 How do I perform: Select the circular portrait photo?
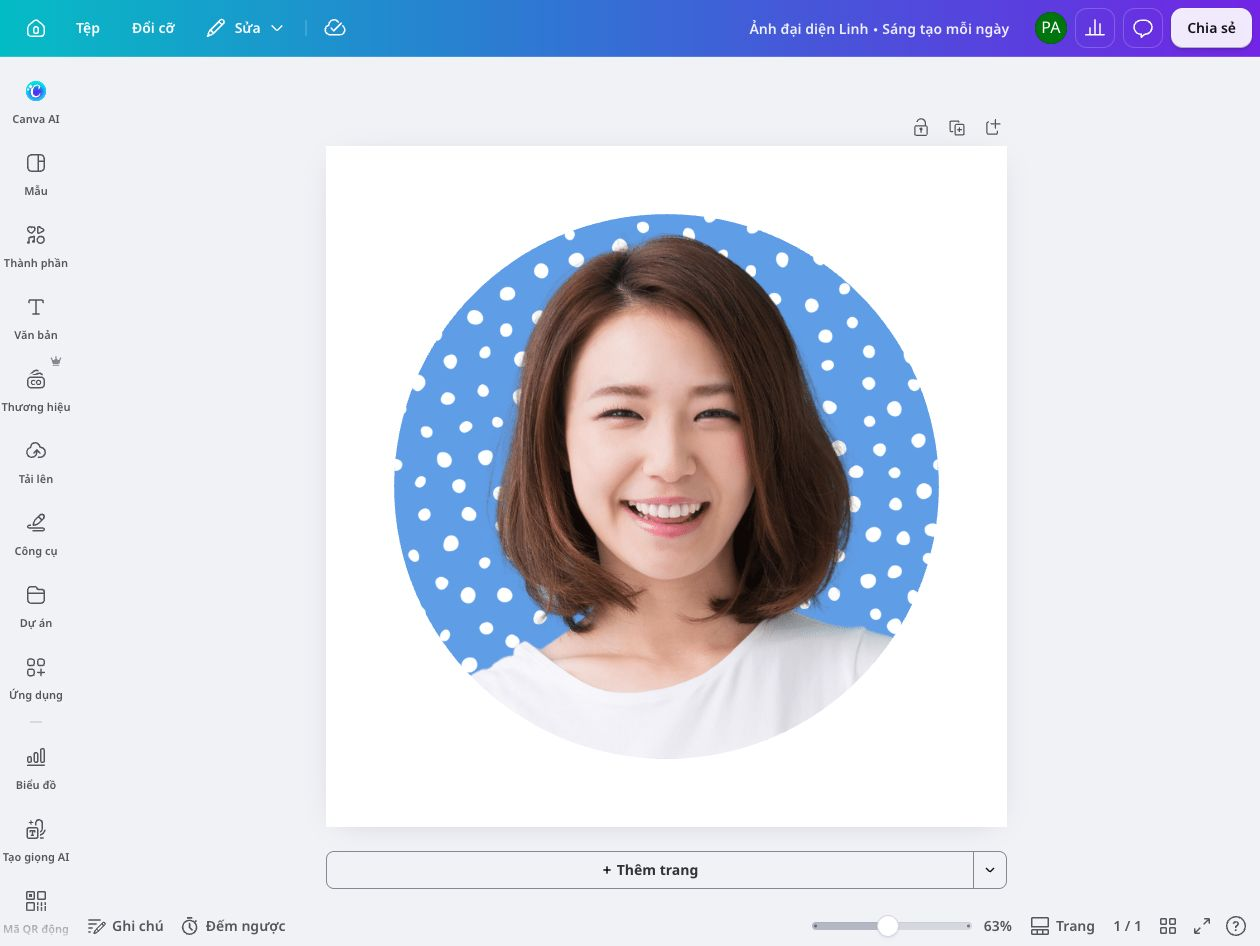click(x=666, y=486)
